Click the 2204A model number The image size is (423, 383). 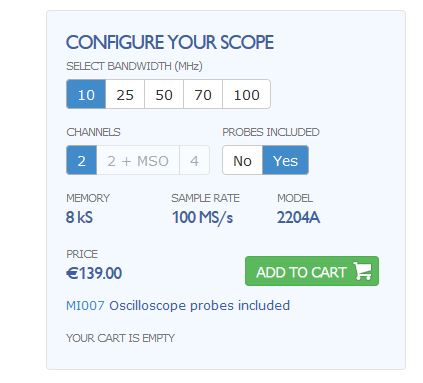(x=298, y=217)
